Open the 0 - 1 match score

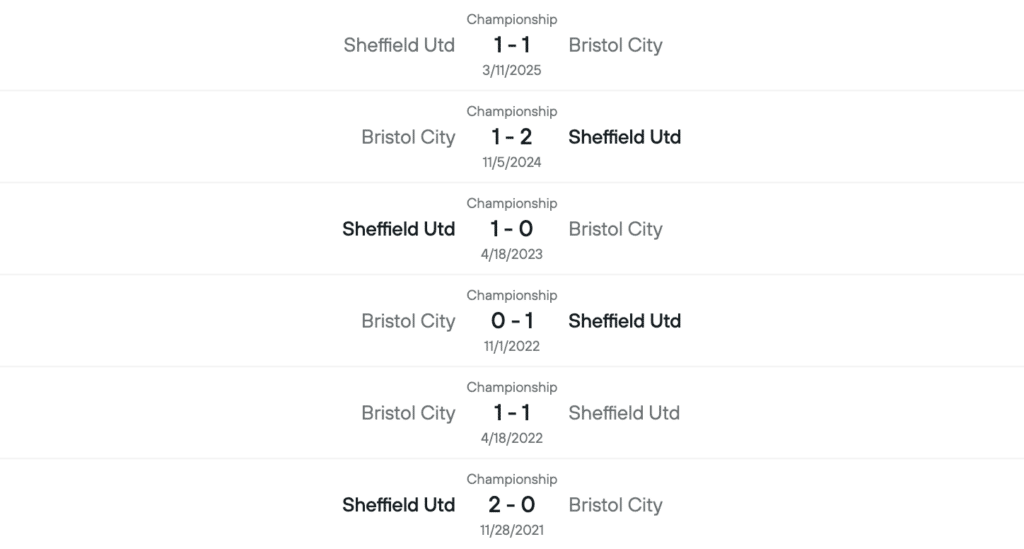(512, 321)
